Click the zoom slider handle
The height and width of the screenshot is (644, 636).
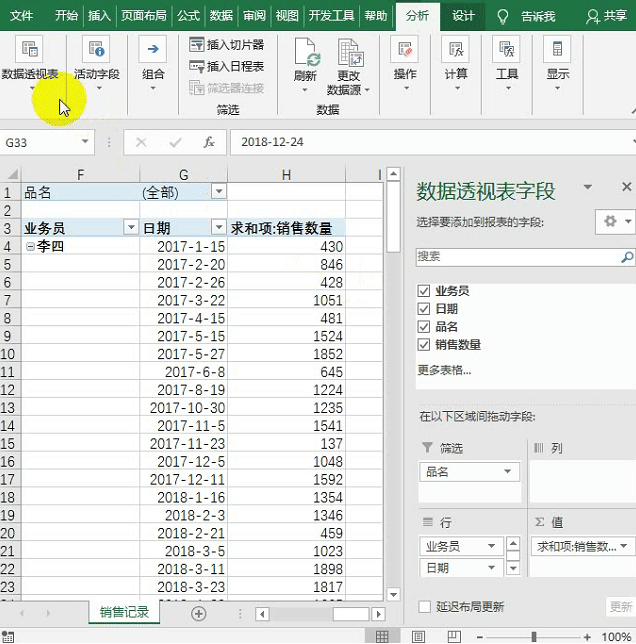point(534,637)
